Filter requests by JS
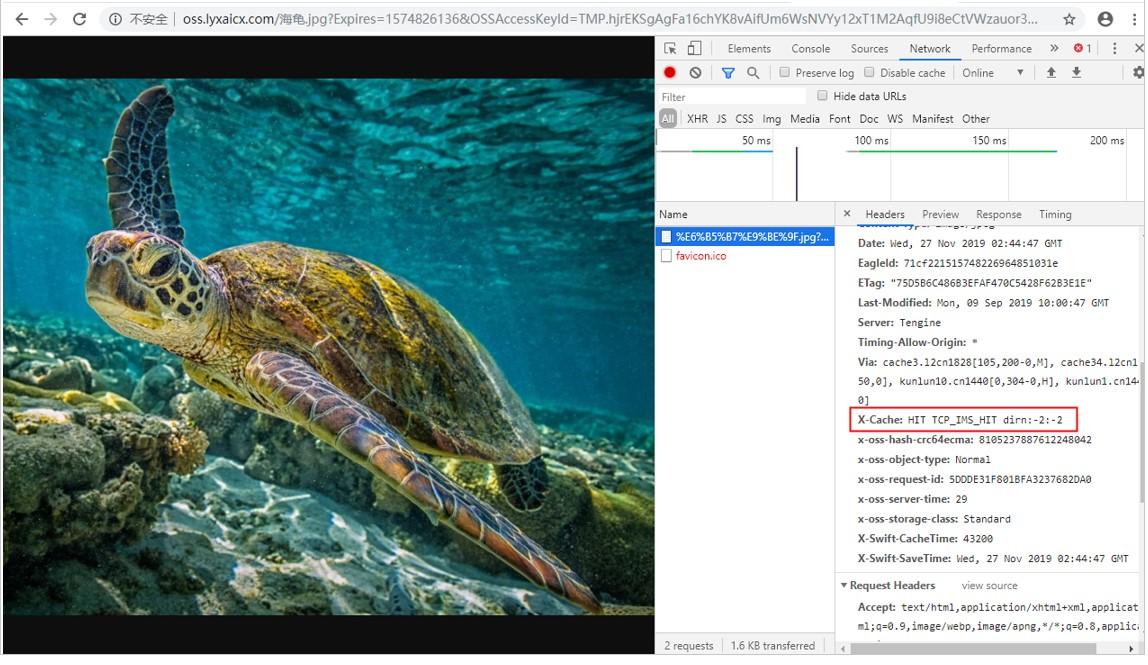1148x665 pixels. point(721,119)
